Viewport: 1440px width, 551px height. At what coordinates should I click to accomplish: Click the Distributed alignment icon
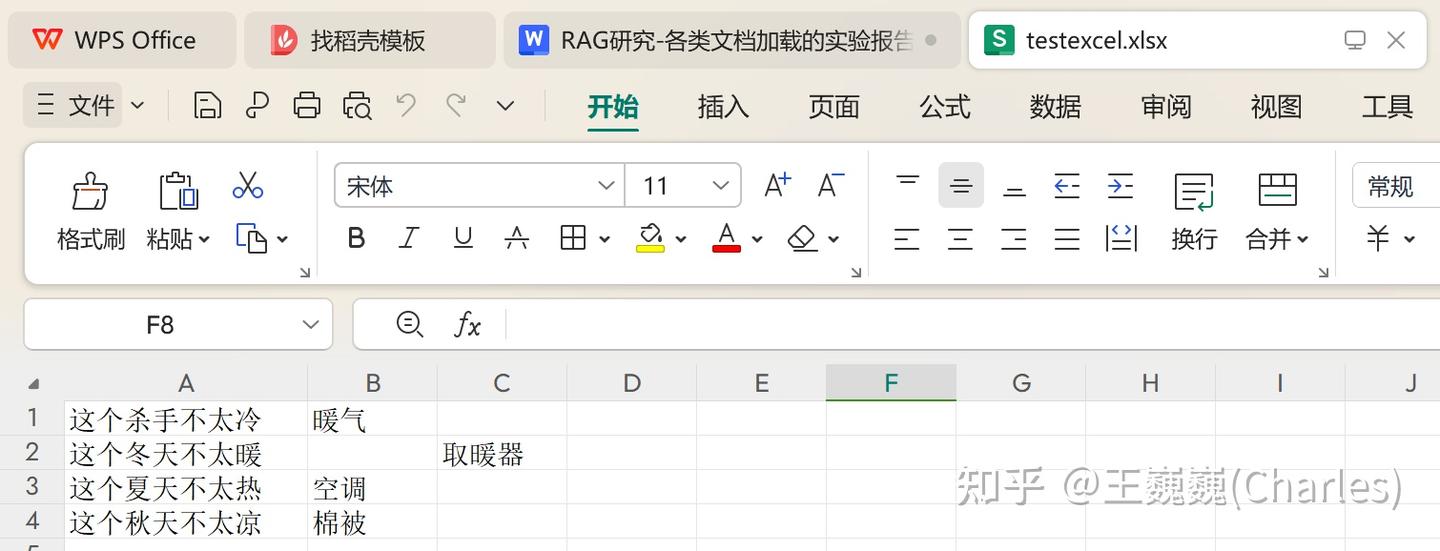1121,238
